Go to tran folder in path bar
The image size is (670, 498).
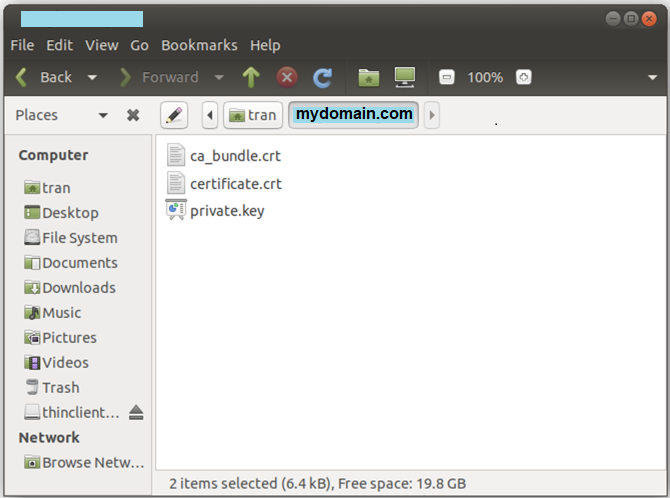coord(253,115)
